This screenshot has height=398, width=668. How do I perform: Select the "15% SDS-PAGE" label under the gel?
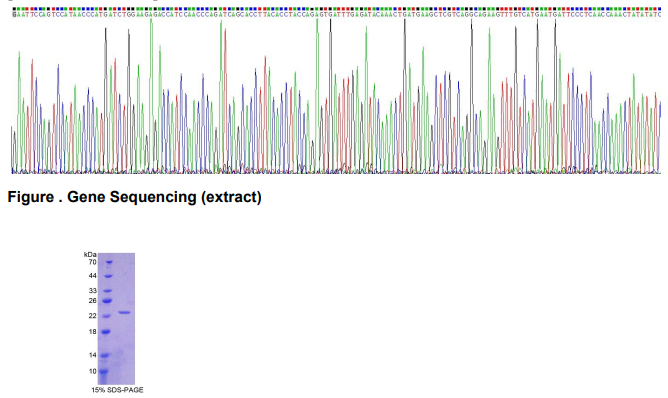[x=117, y=390]
